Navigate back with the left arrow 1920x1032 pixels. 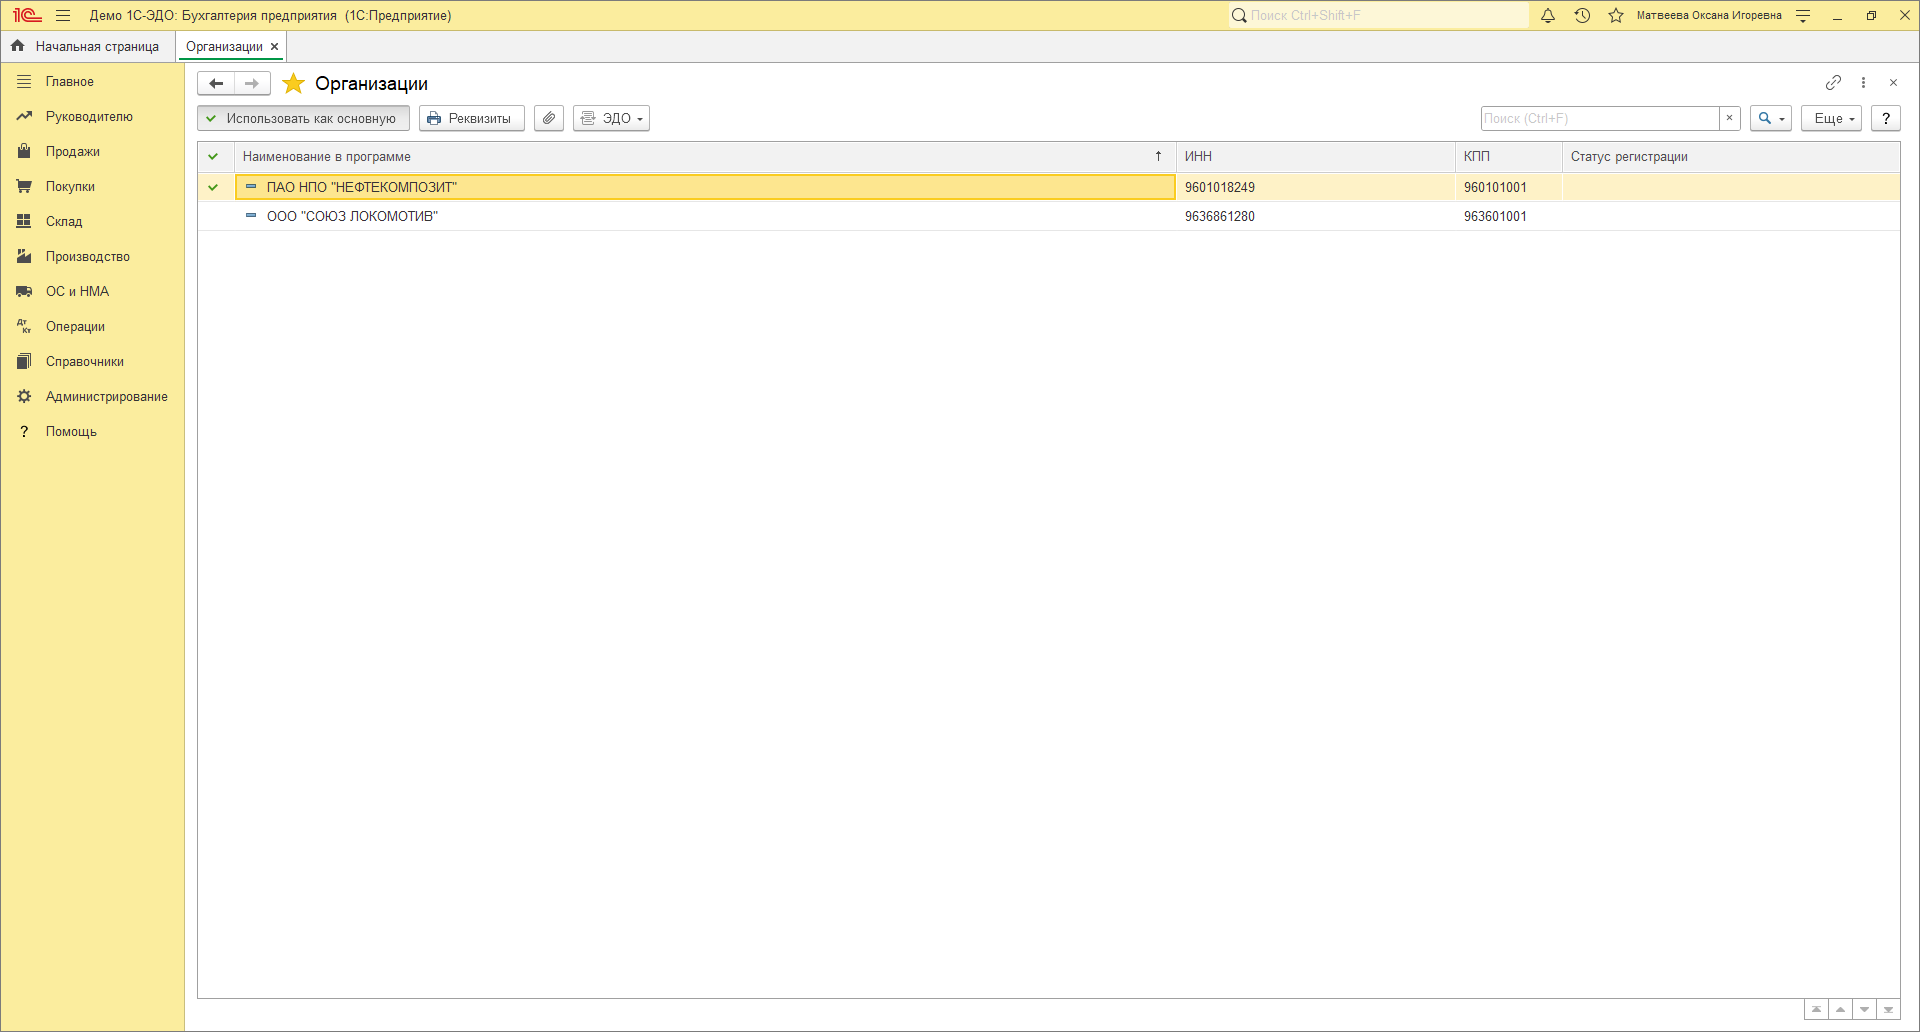pos(216,84)
